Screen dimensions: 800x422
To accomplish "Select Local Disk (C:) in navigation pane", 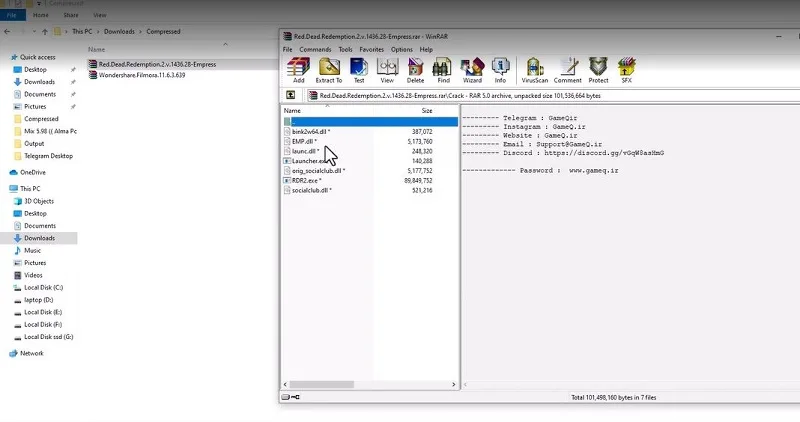I will pyautogui.click(x=43, y=288).
